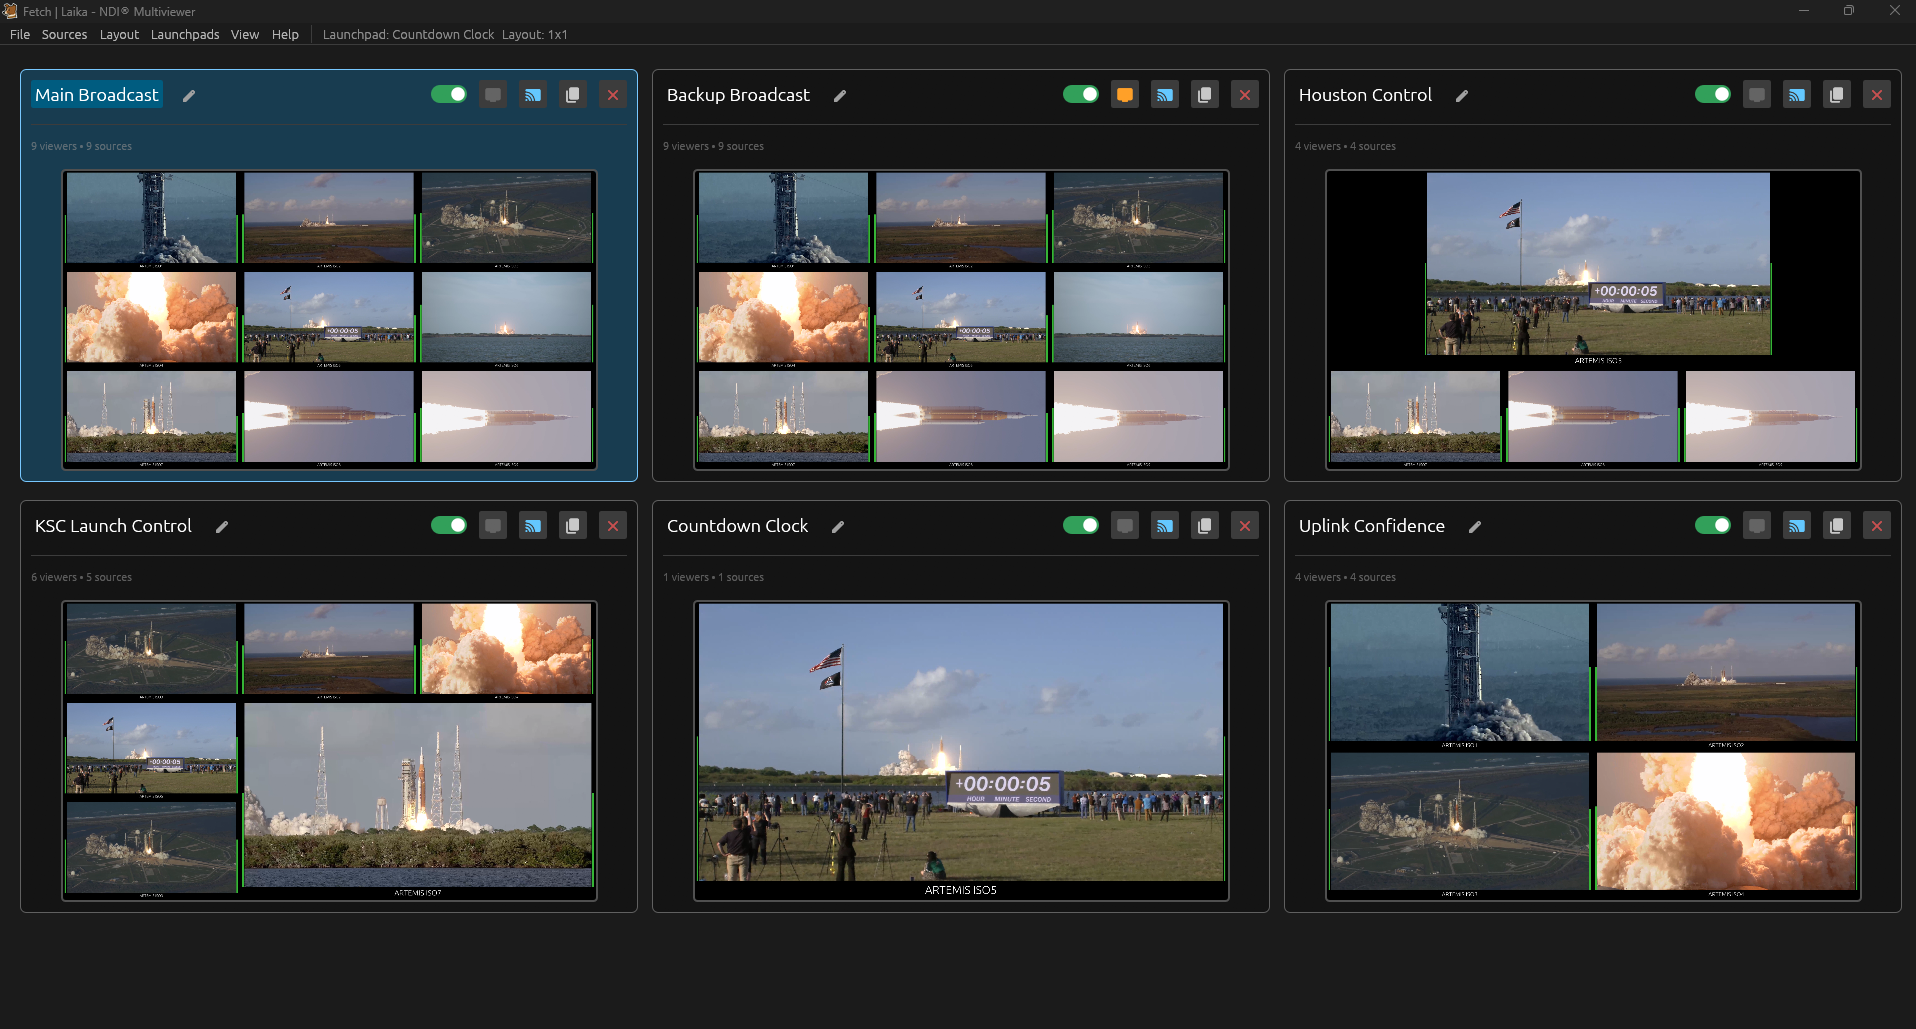Disable the Uplink Confidence toggle
Screen dimensions: 1916x1029
[x=1712, y=524]
